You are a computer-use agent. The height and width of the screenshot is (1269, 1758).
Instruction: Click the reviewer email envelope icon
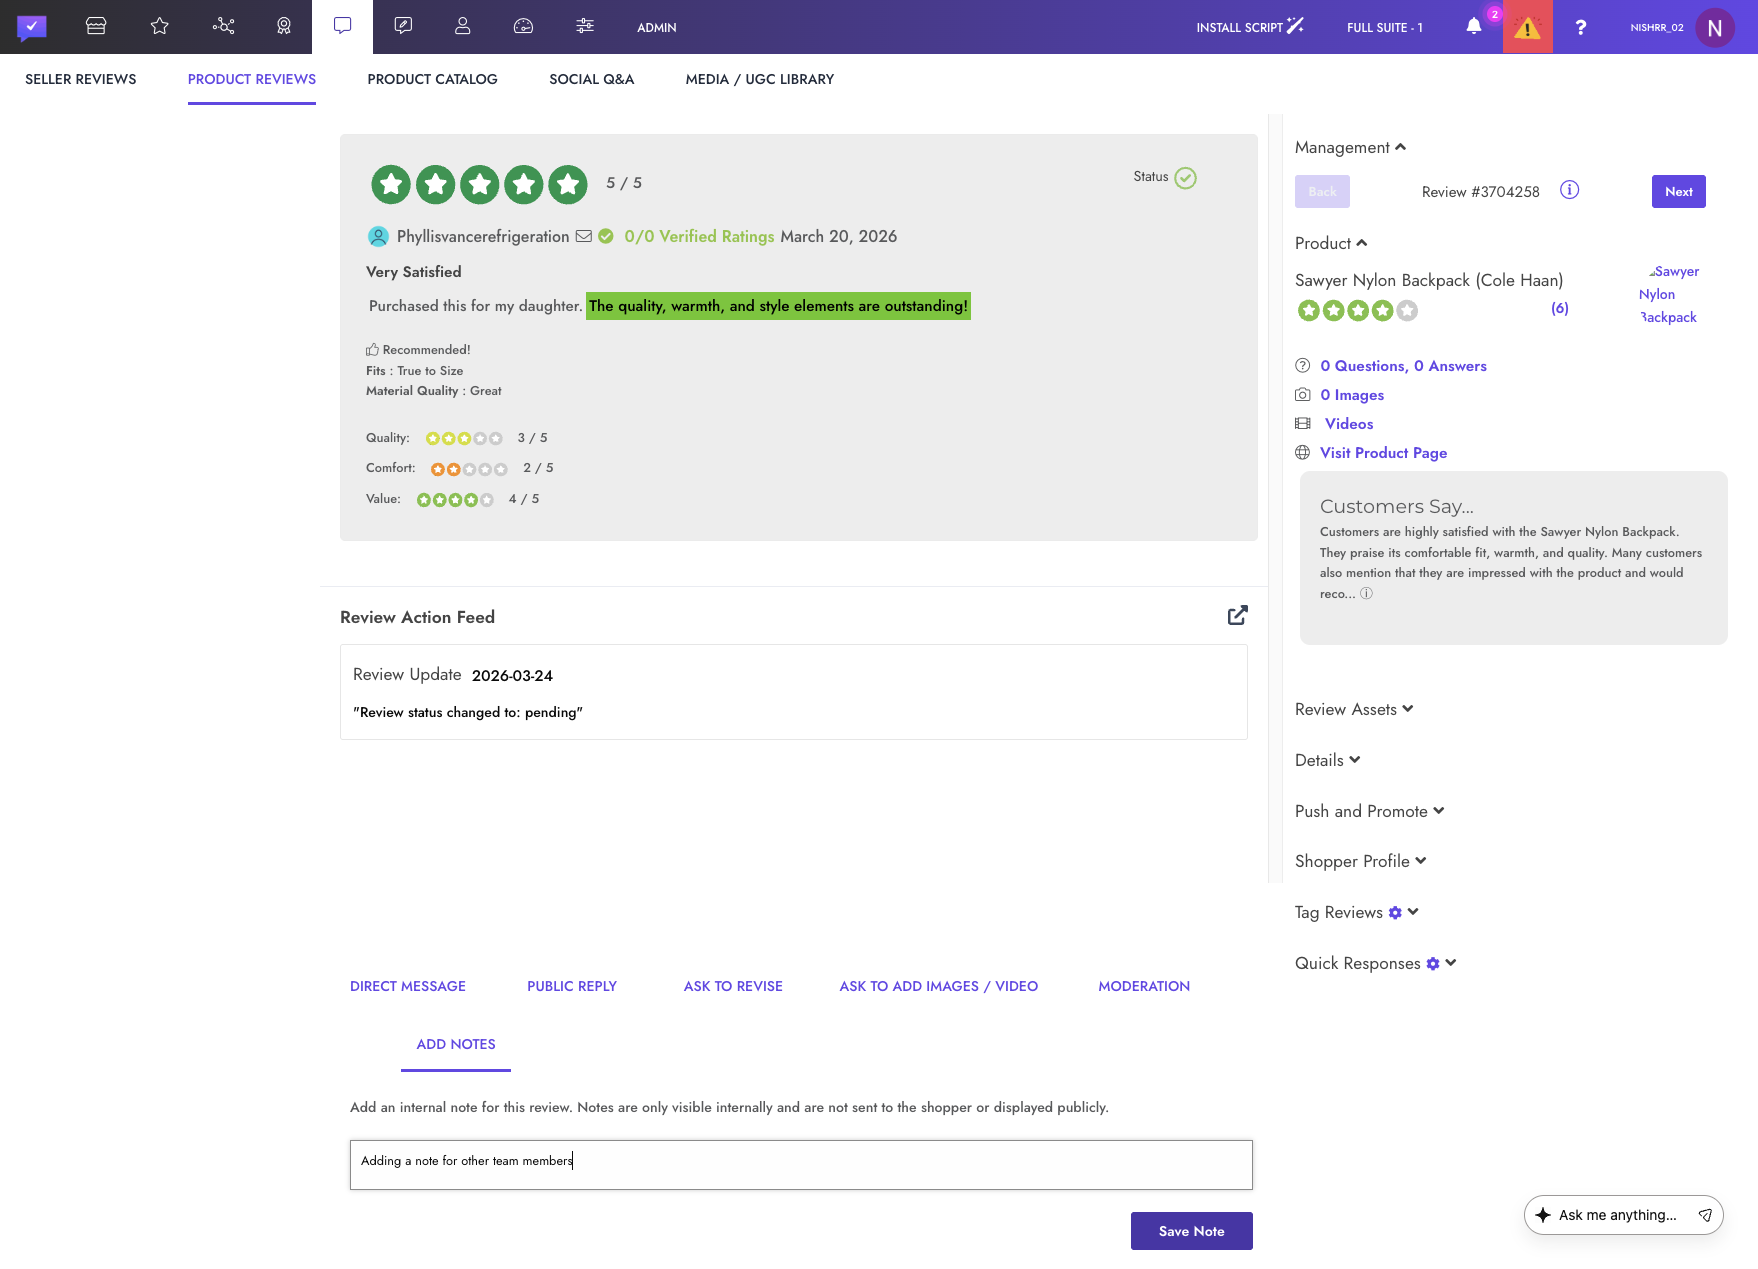(x=584, y=236)
